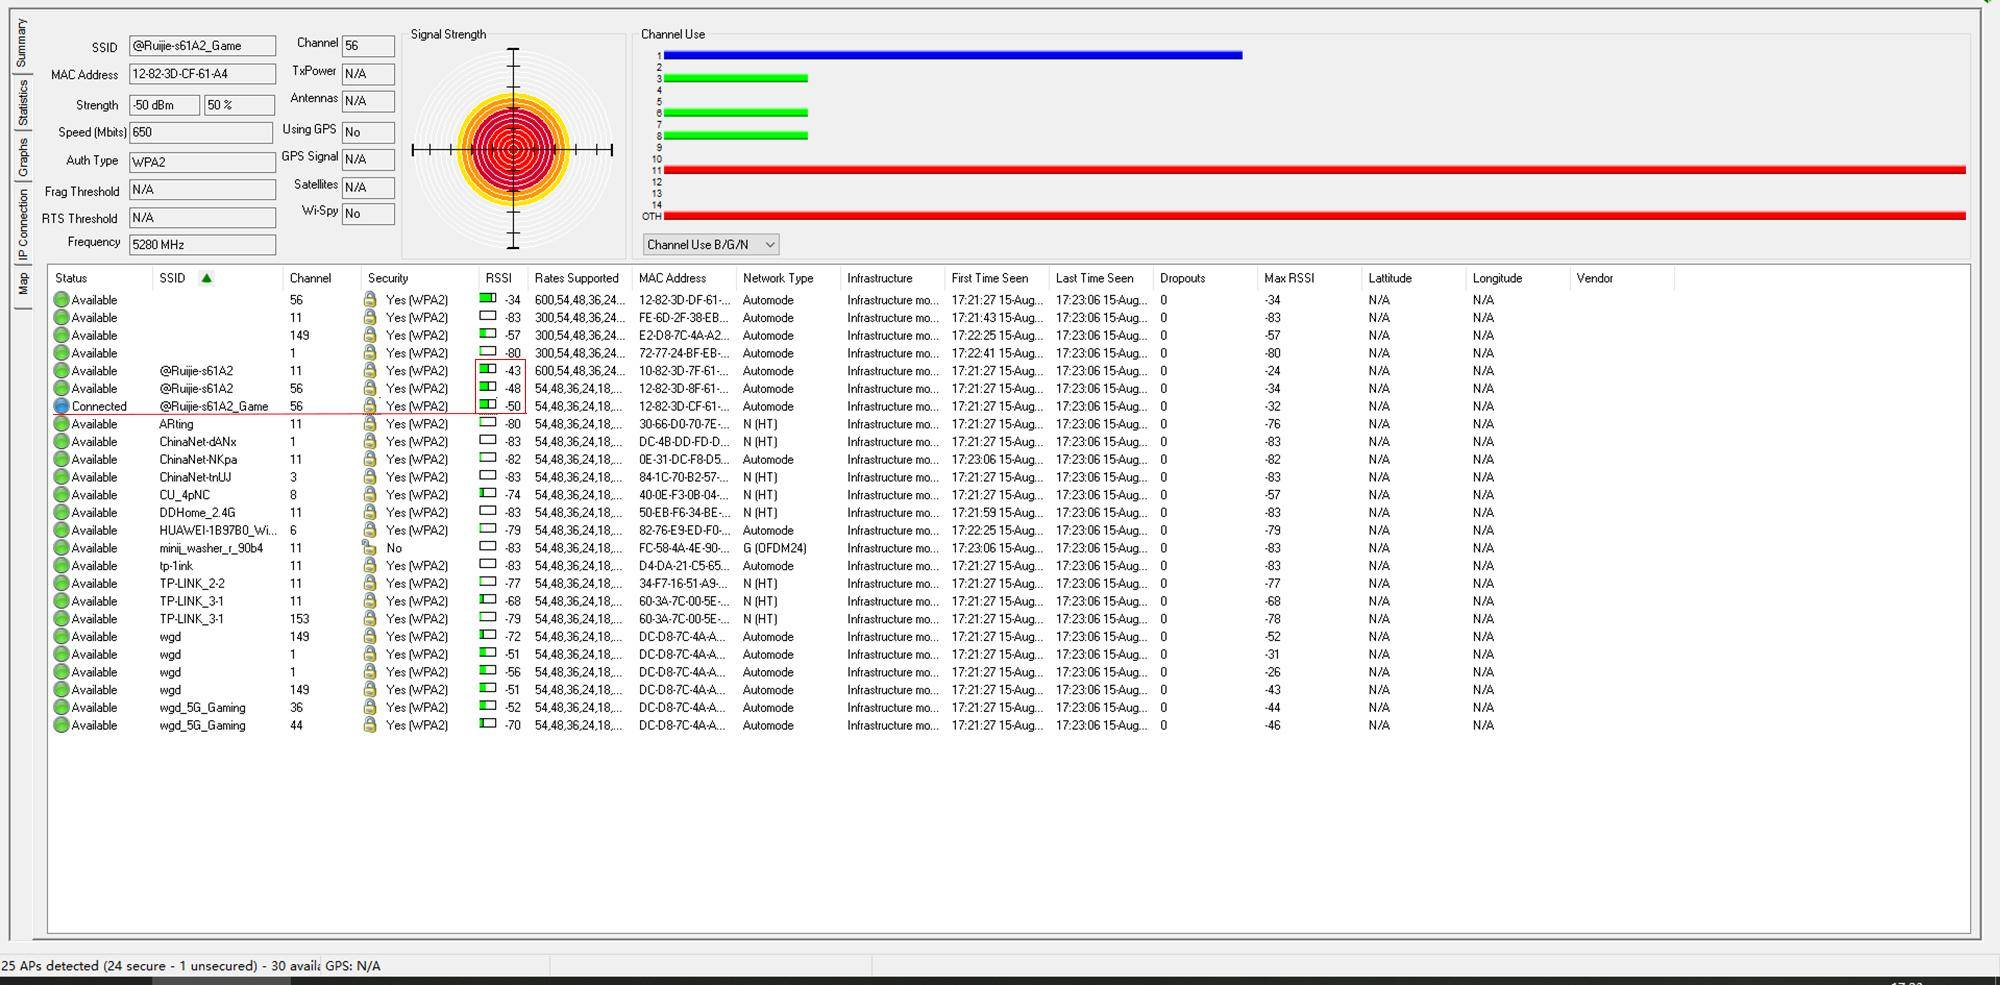Click the SSID text field
The height and width of the screenshot is (985, 2000).
pyautogui.click(x=202, y=46)
